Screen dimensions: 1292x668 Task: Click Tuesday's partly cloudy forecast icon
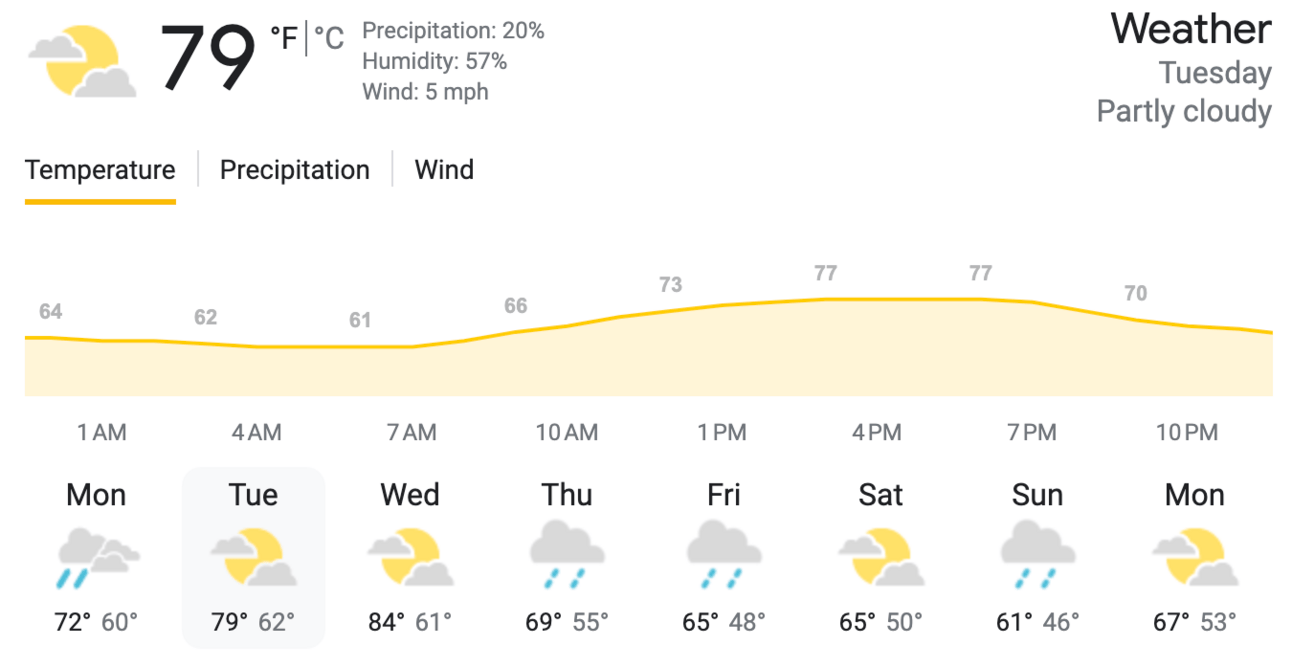click(253, 557)
